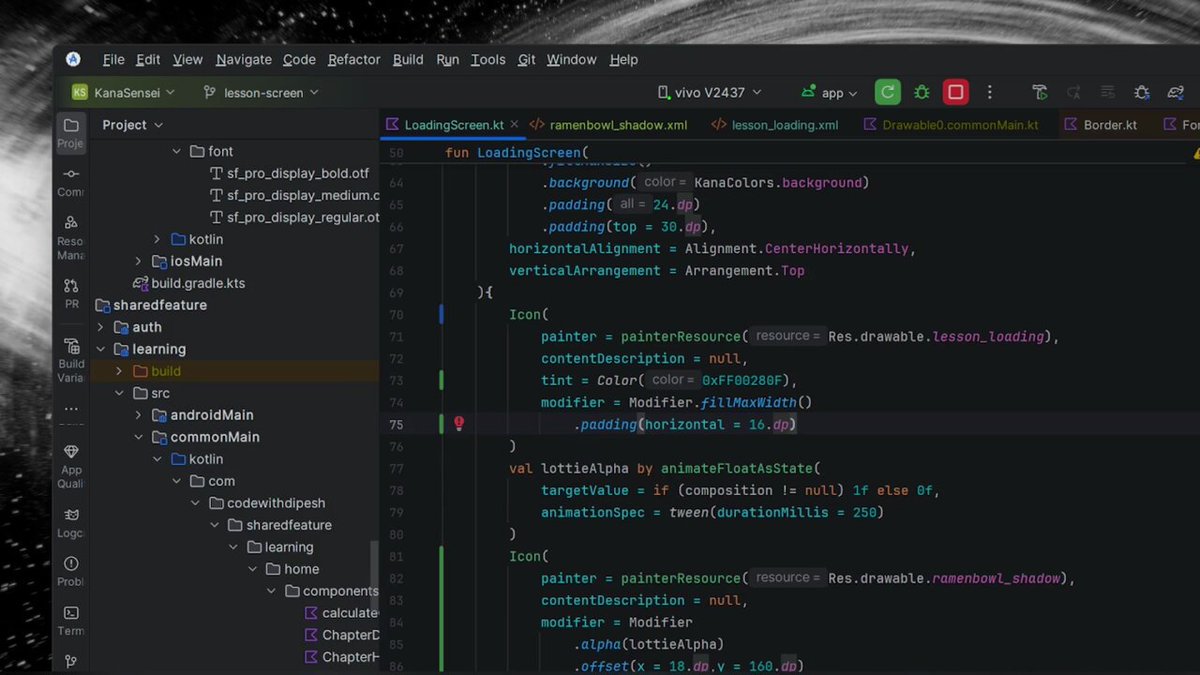Click the Debug bug icon
Viewport: 1200px width, 675px height.
click(922, 92)
